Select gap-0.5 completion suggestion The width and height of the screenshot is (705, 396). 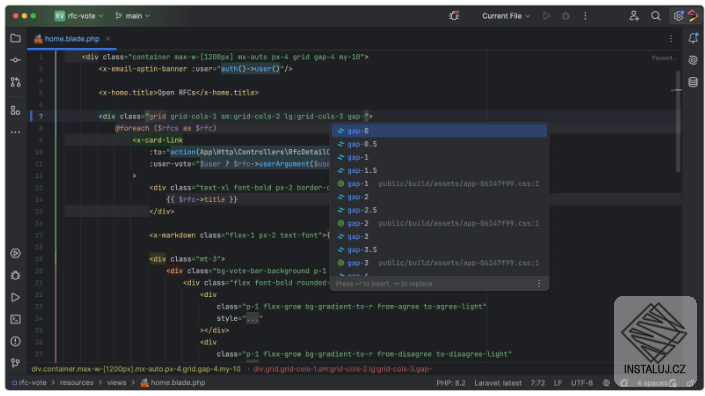click(439, 144)
